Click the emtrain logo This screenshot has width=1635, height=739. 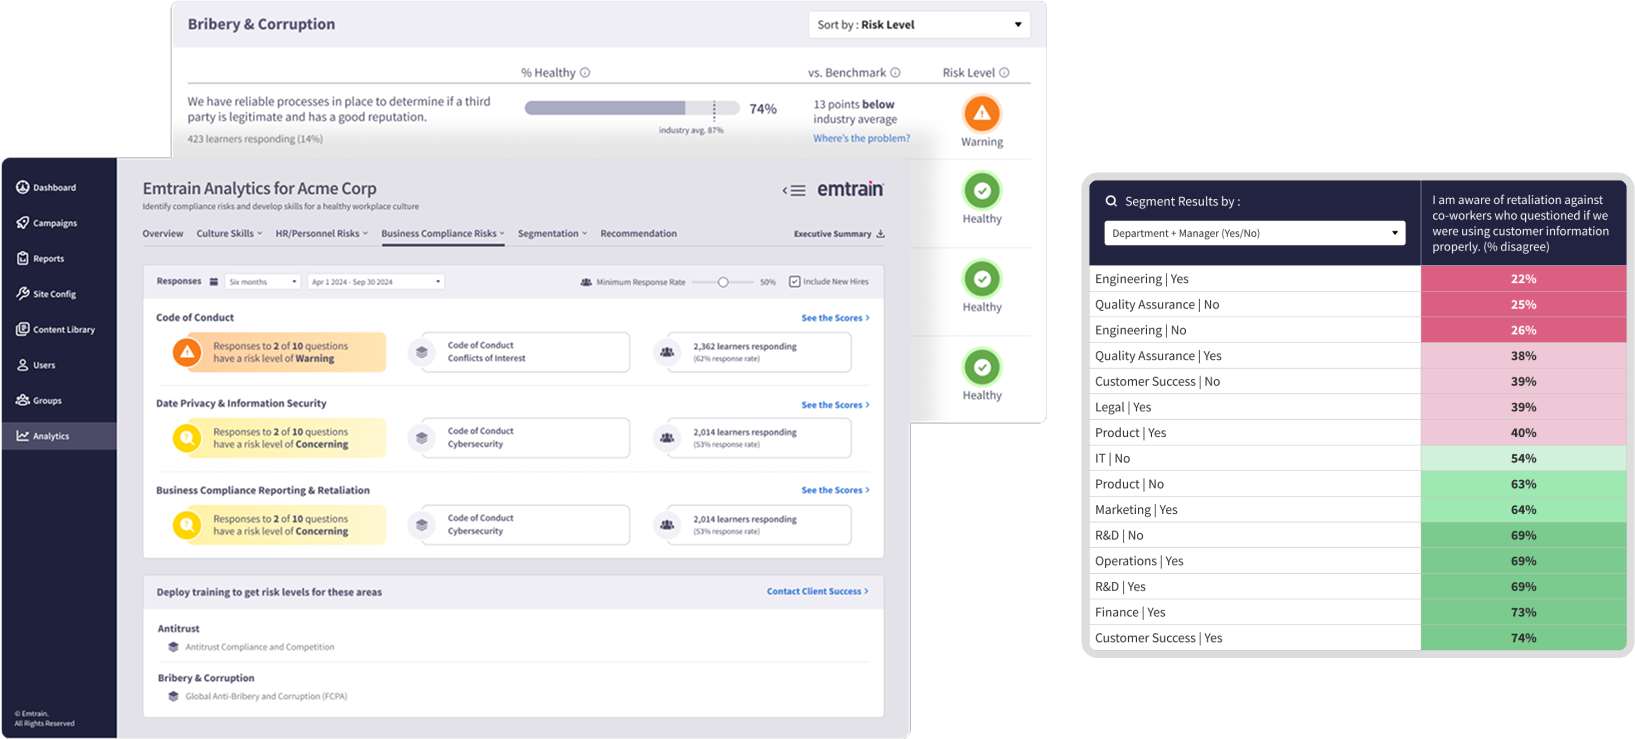point(851,189)
